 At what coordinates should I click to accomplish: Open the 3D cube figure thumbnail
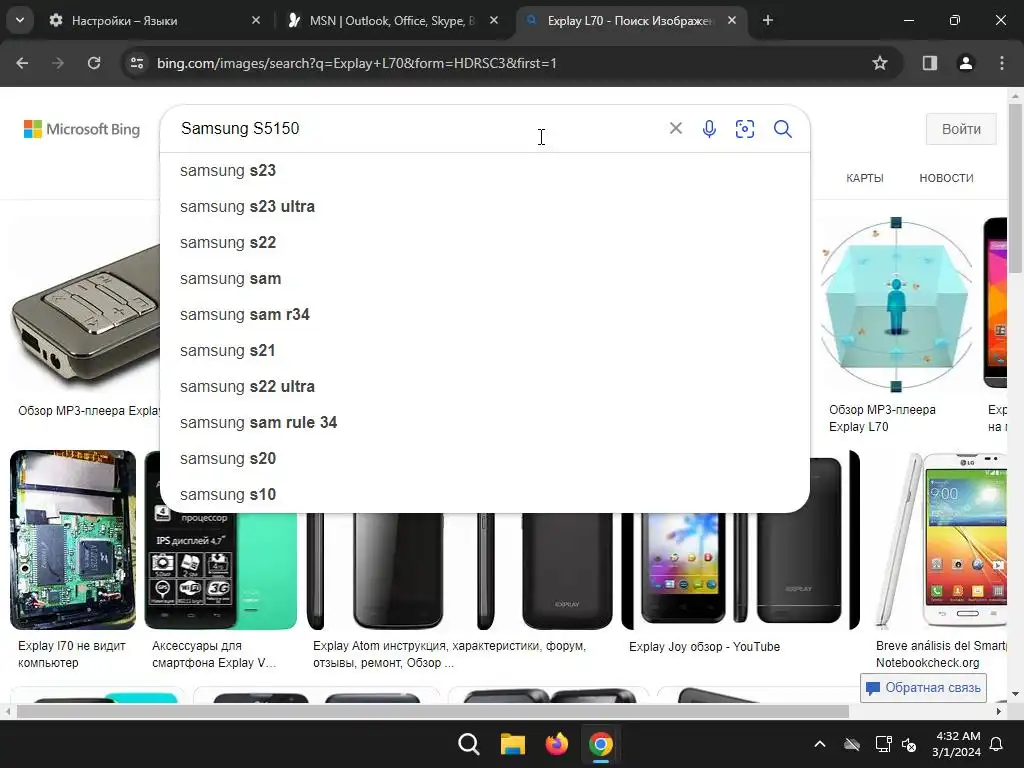[896, 304]
